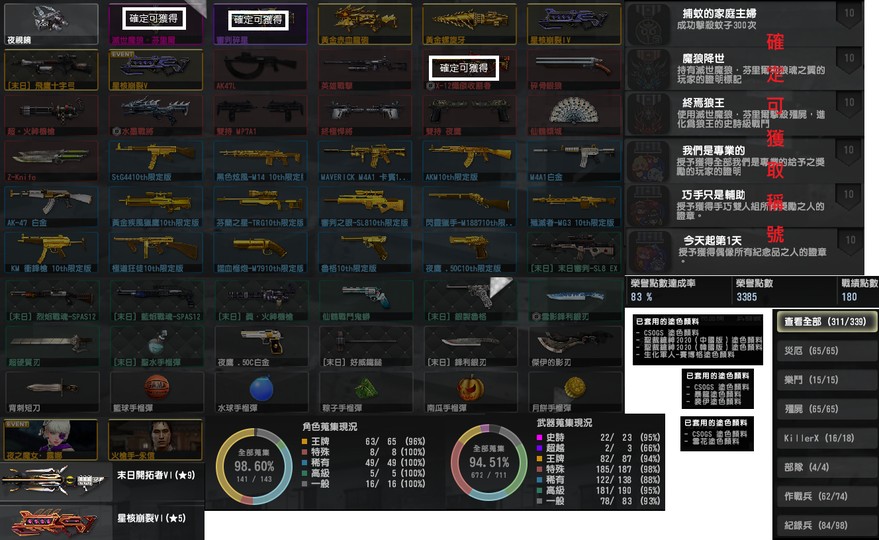Click the M4A1白金 weapon
Screen dimensions: 879x540
[574, 161]
